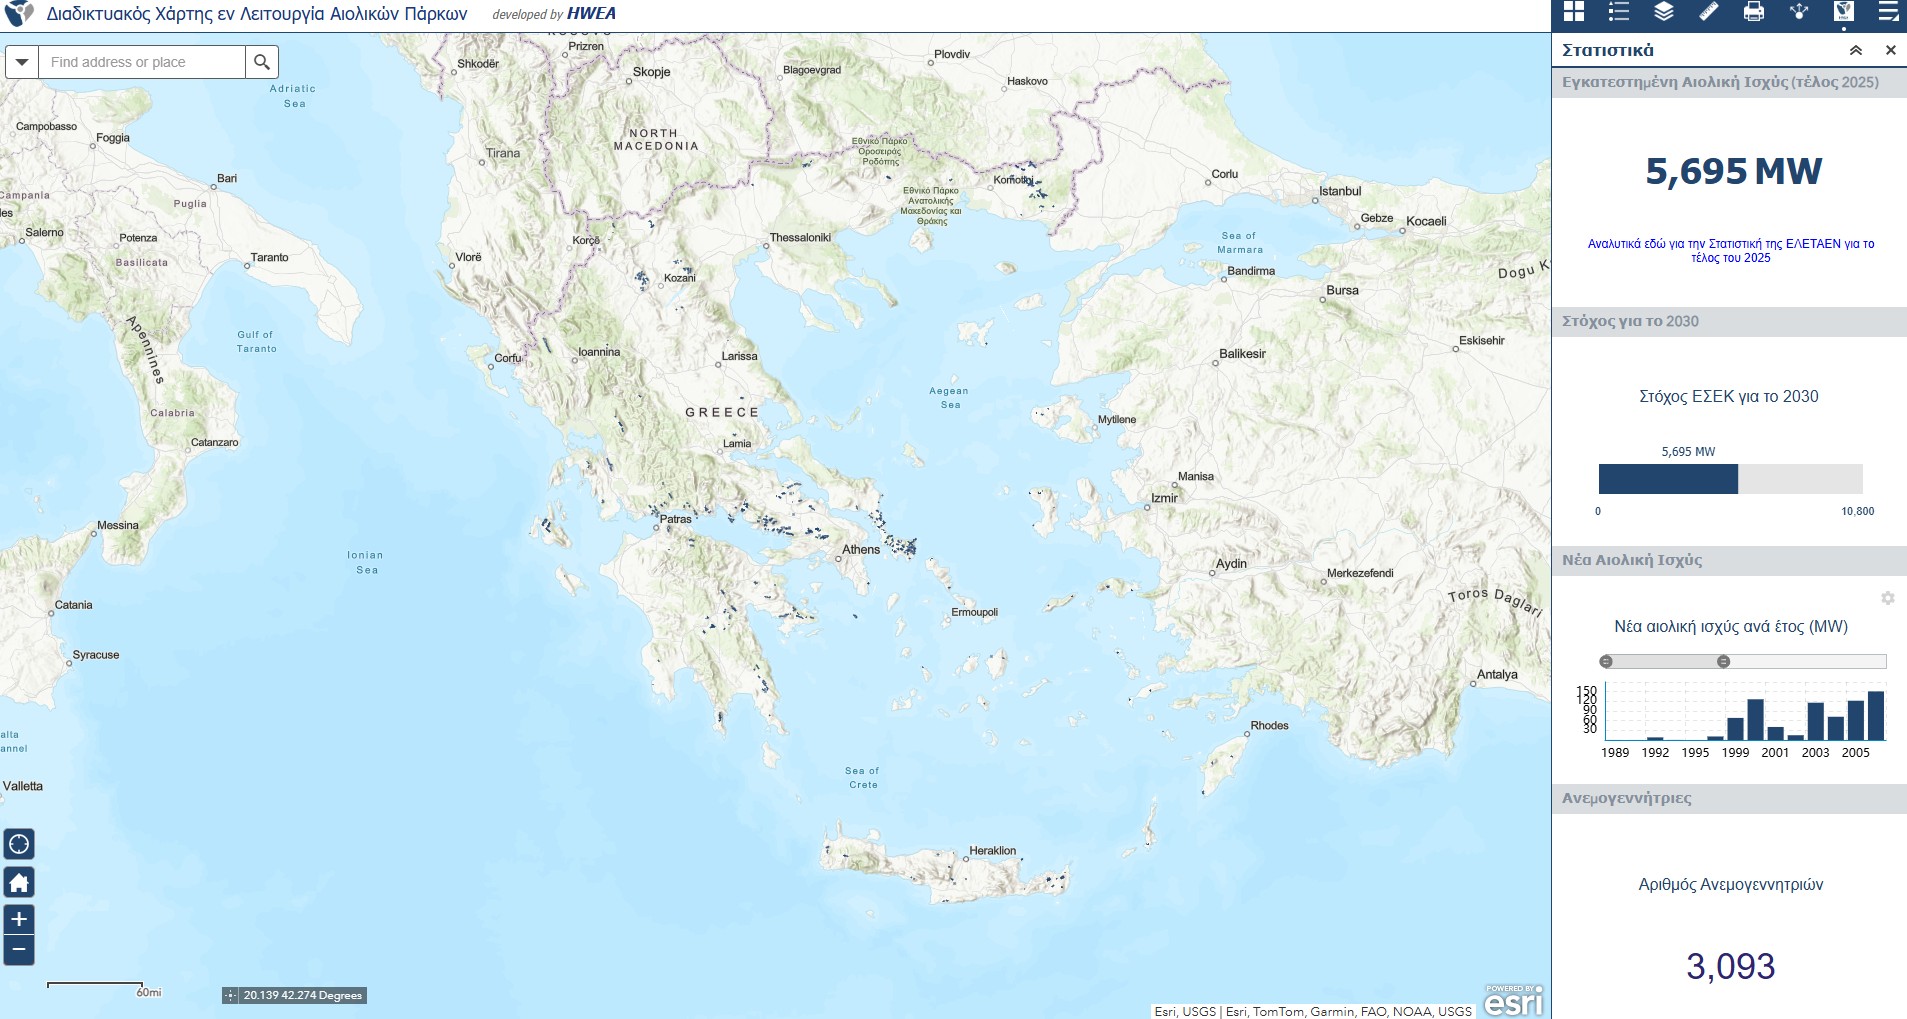This screenshot has width=1907, height=1019.
Task: Open settings gear on Νέα Αιολική Ισχύς chart
Action: pos(1888,597)
